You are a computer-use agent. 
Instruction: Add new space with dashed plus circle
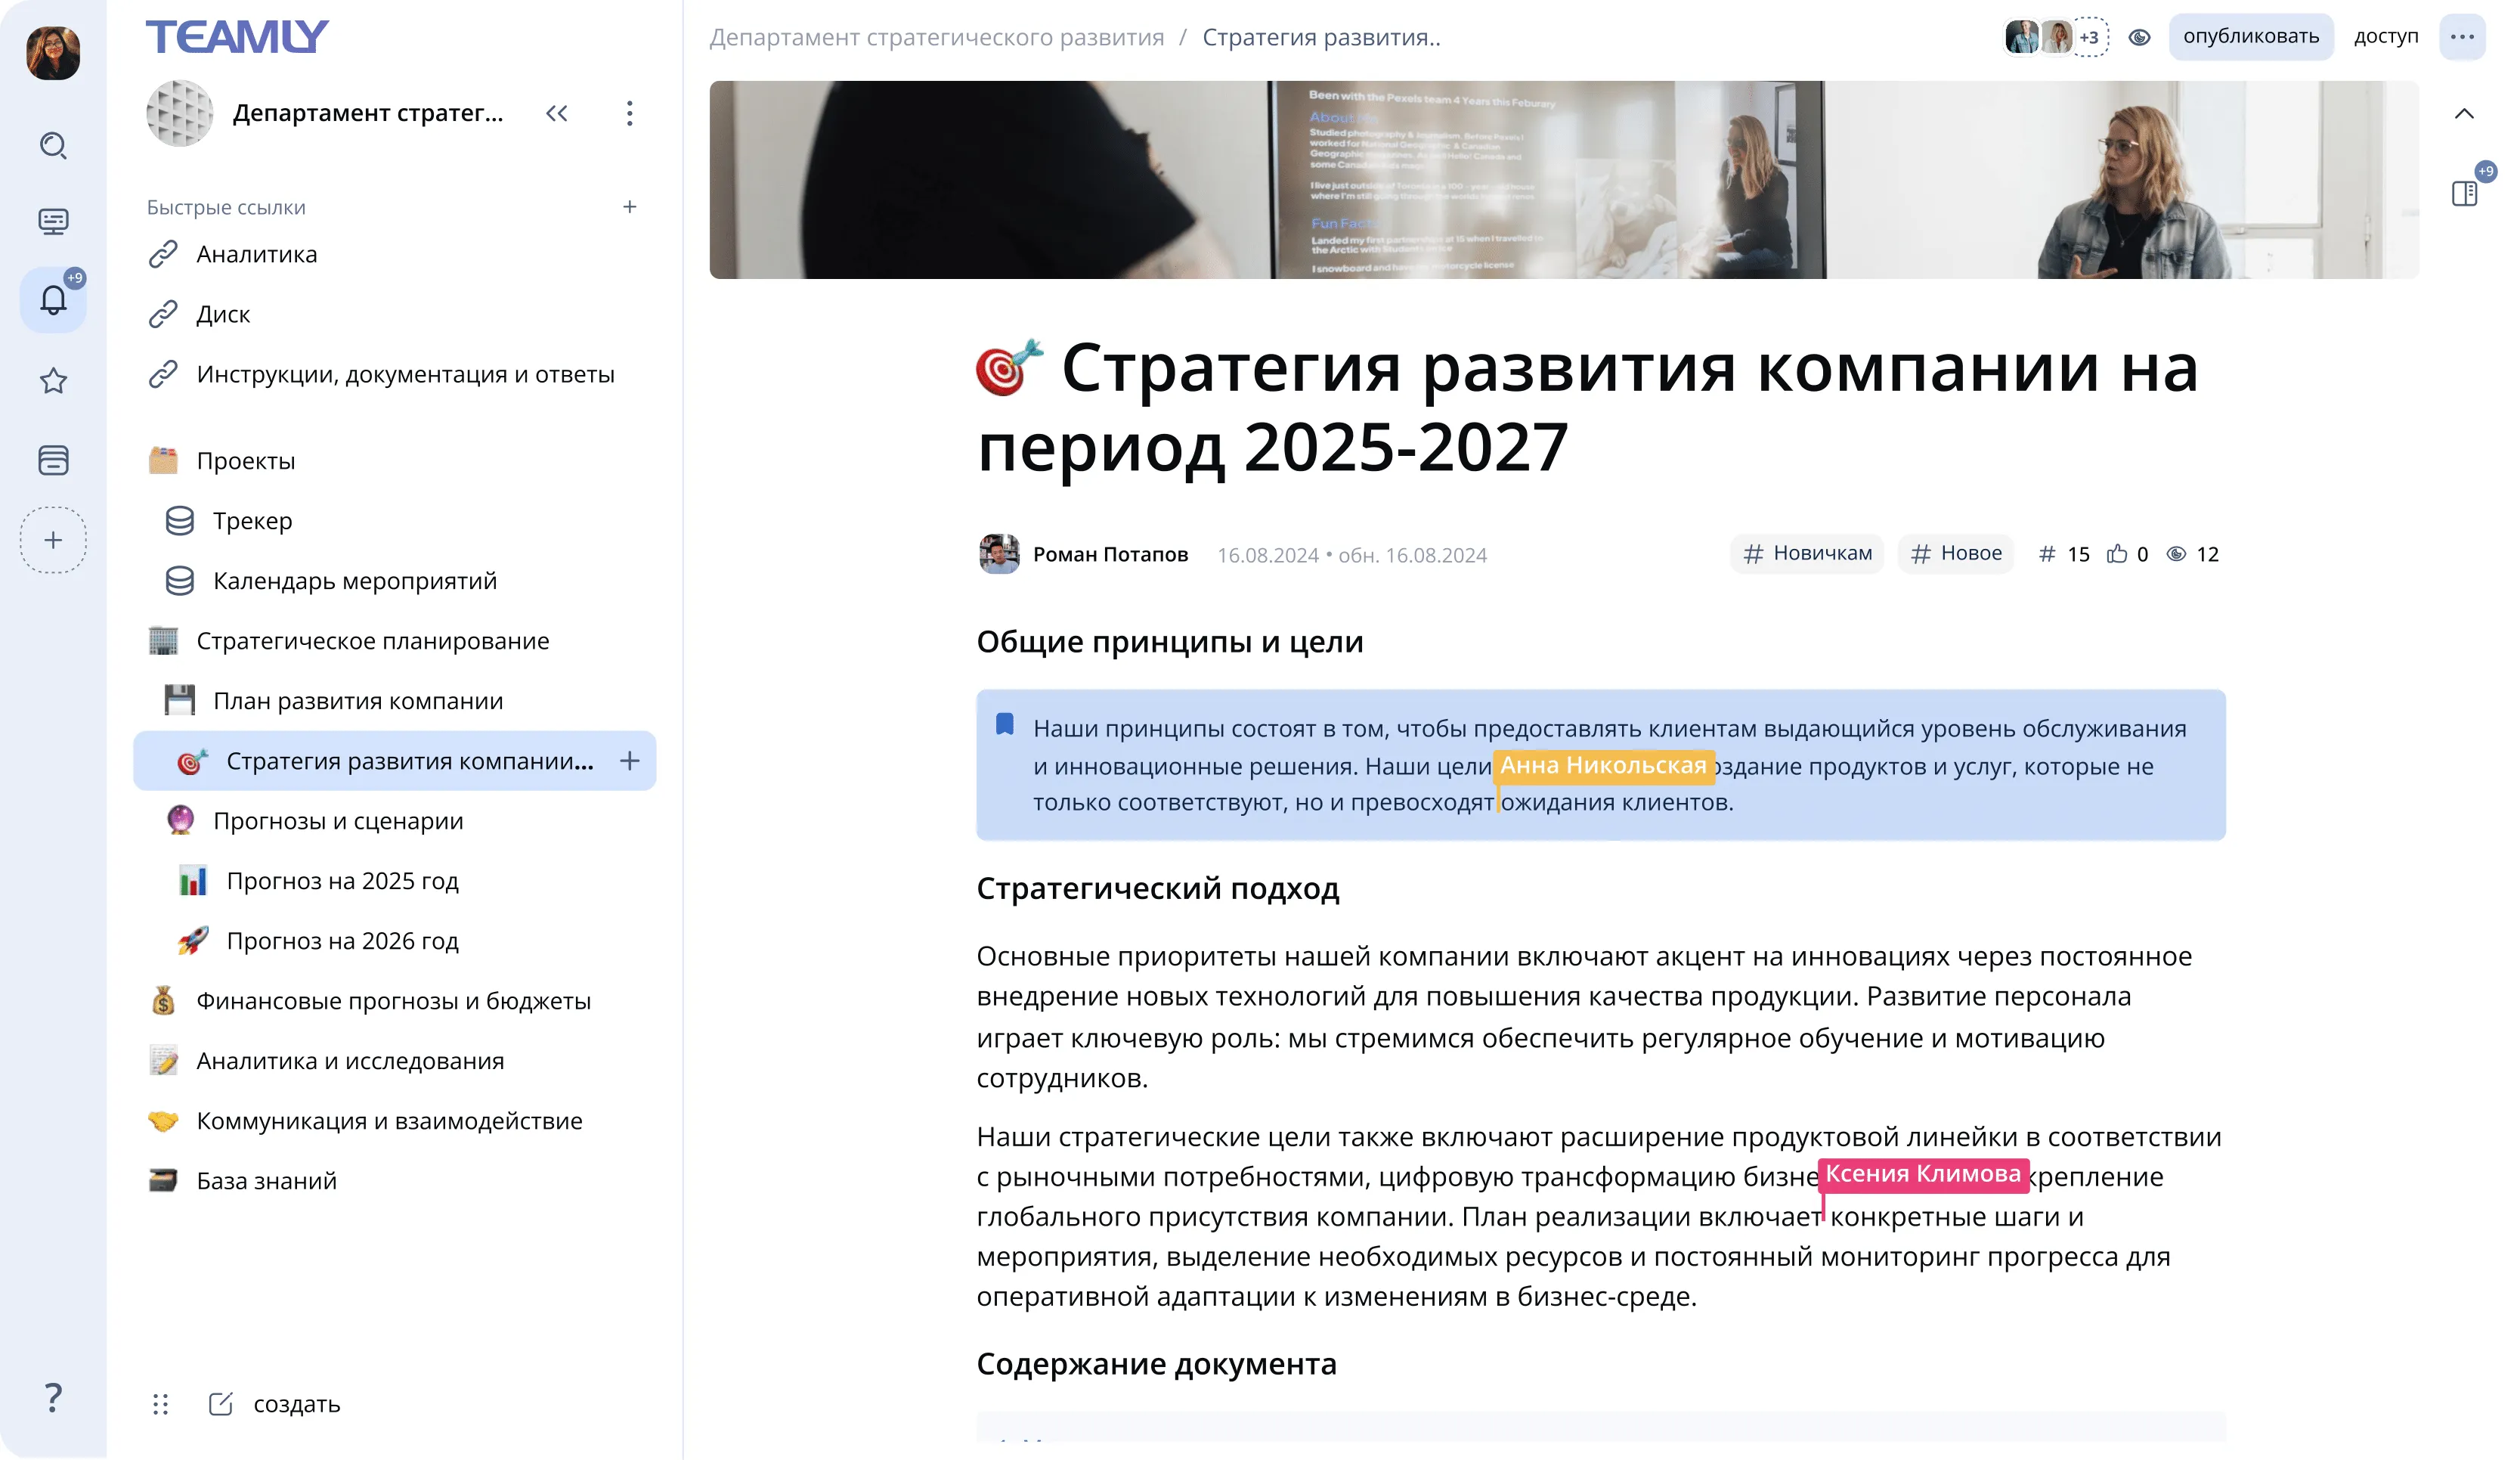pos(53,540)
